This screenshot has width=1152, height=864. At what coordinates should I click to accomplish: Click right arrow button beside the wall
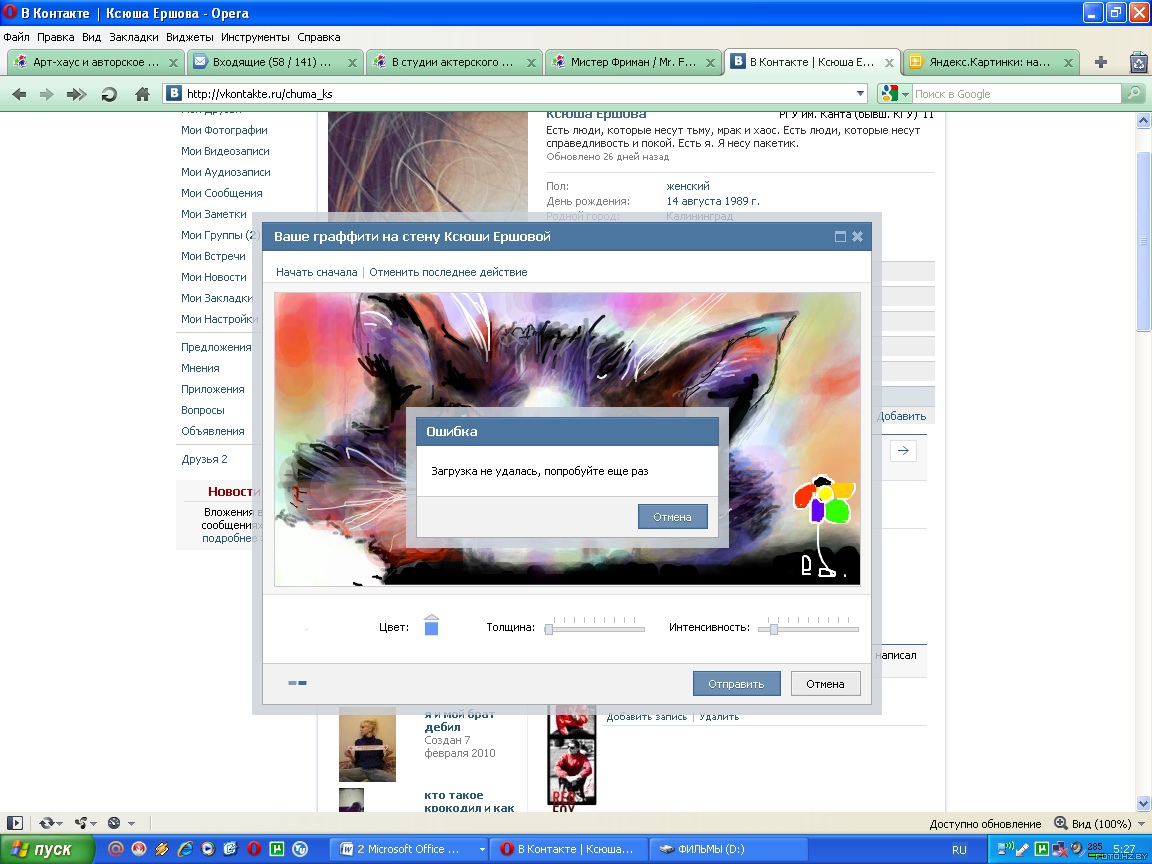903,450
